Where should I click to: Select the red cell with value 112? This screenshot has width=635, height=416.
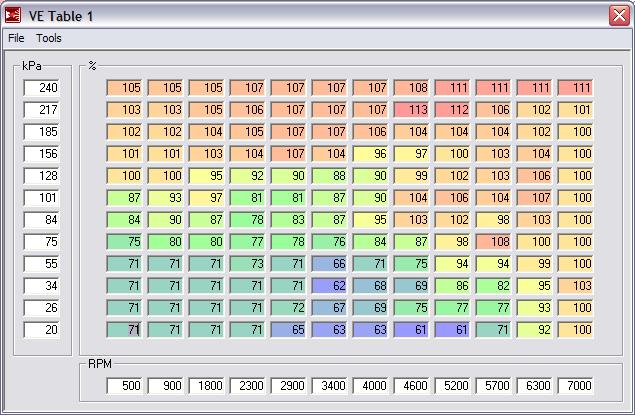click(x=452, y=110)
